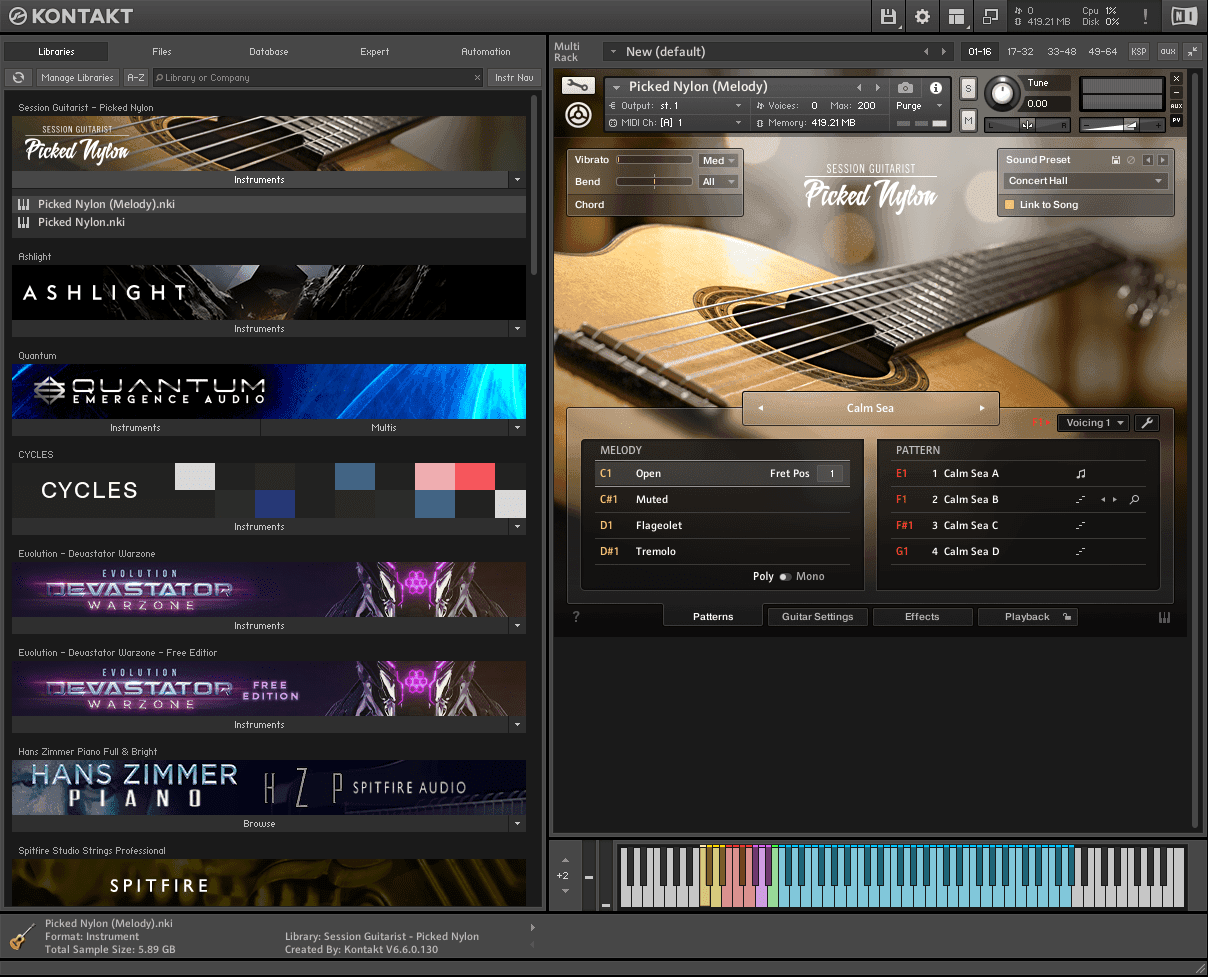Click the save floppy disk icon

point(888,17)
